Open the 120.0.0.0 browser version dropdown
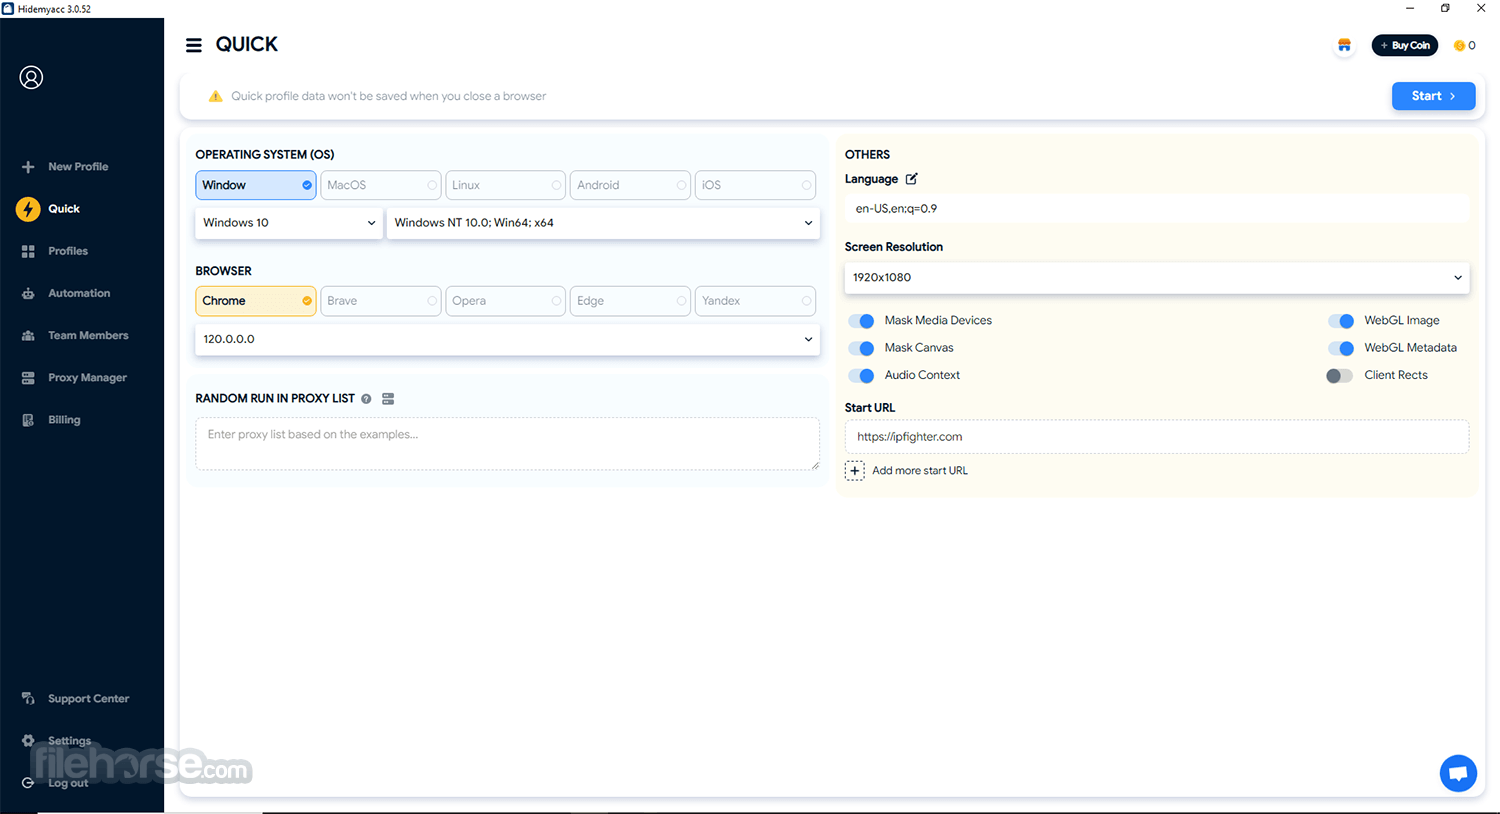This screenshot has height=814, width=1500. pyautogui.click(x=508, y=339)
